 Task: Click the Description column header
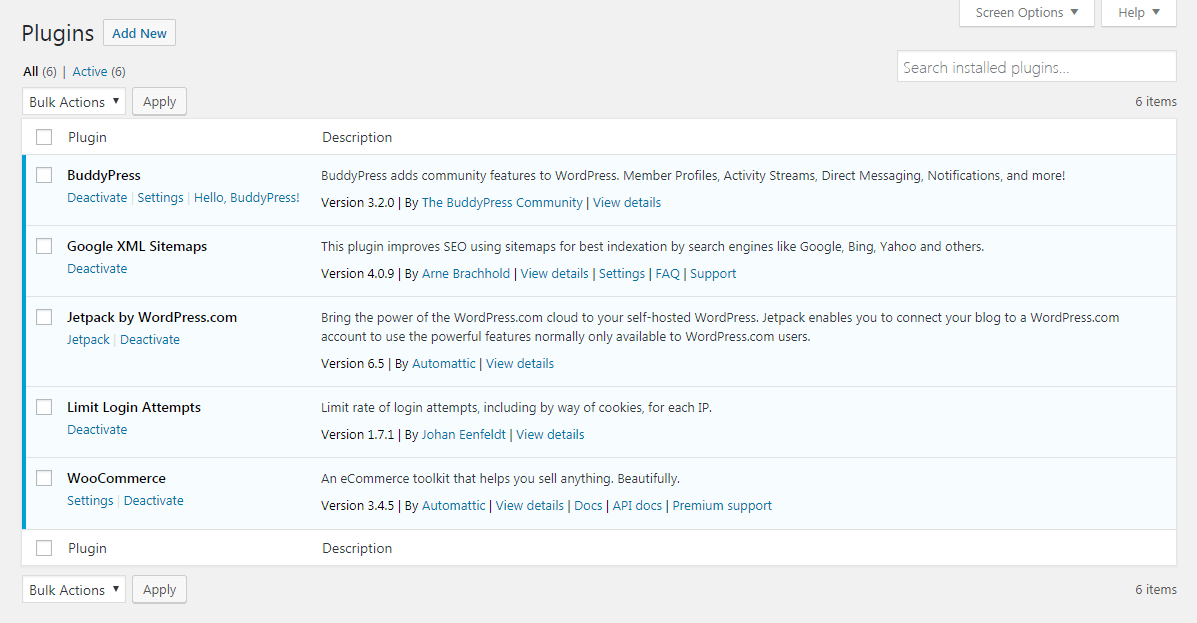coord(357,137)
